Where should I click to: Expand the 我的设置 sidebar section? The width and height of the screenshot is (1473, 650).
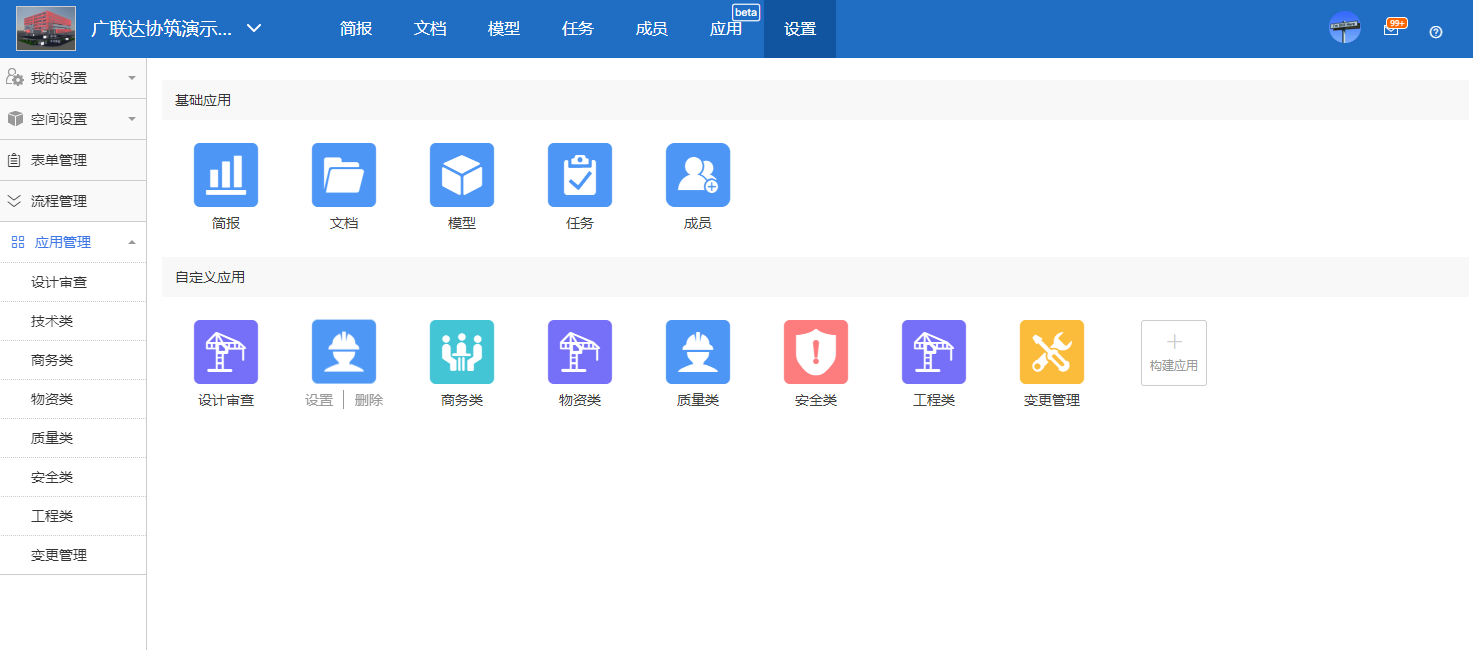(73, 77)
